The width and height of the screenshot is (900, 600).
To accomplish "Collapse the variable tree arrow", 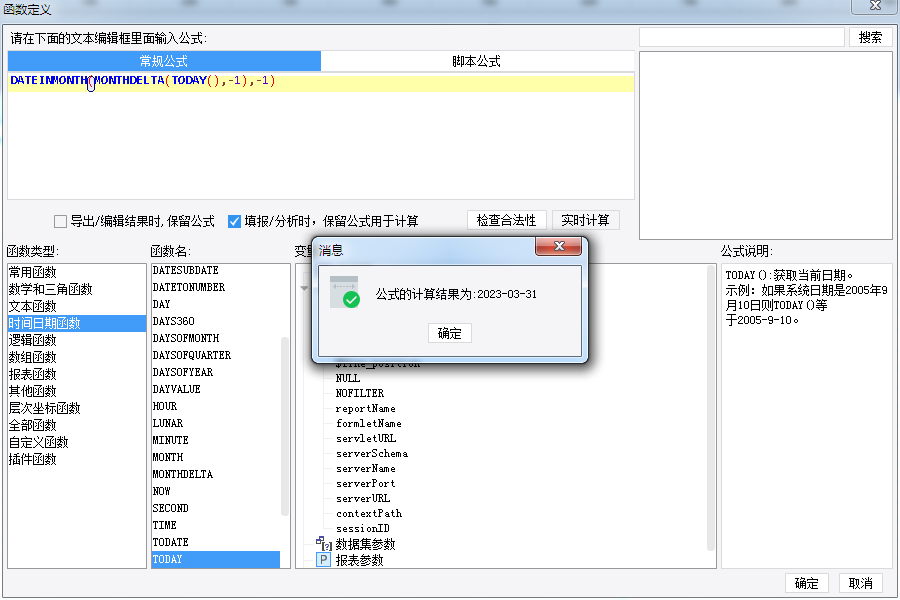I will [304, 288].
